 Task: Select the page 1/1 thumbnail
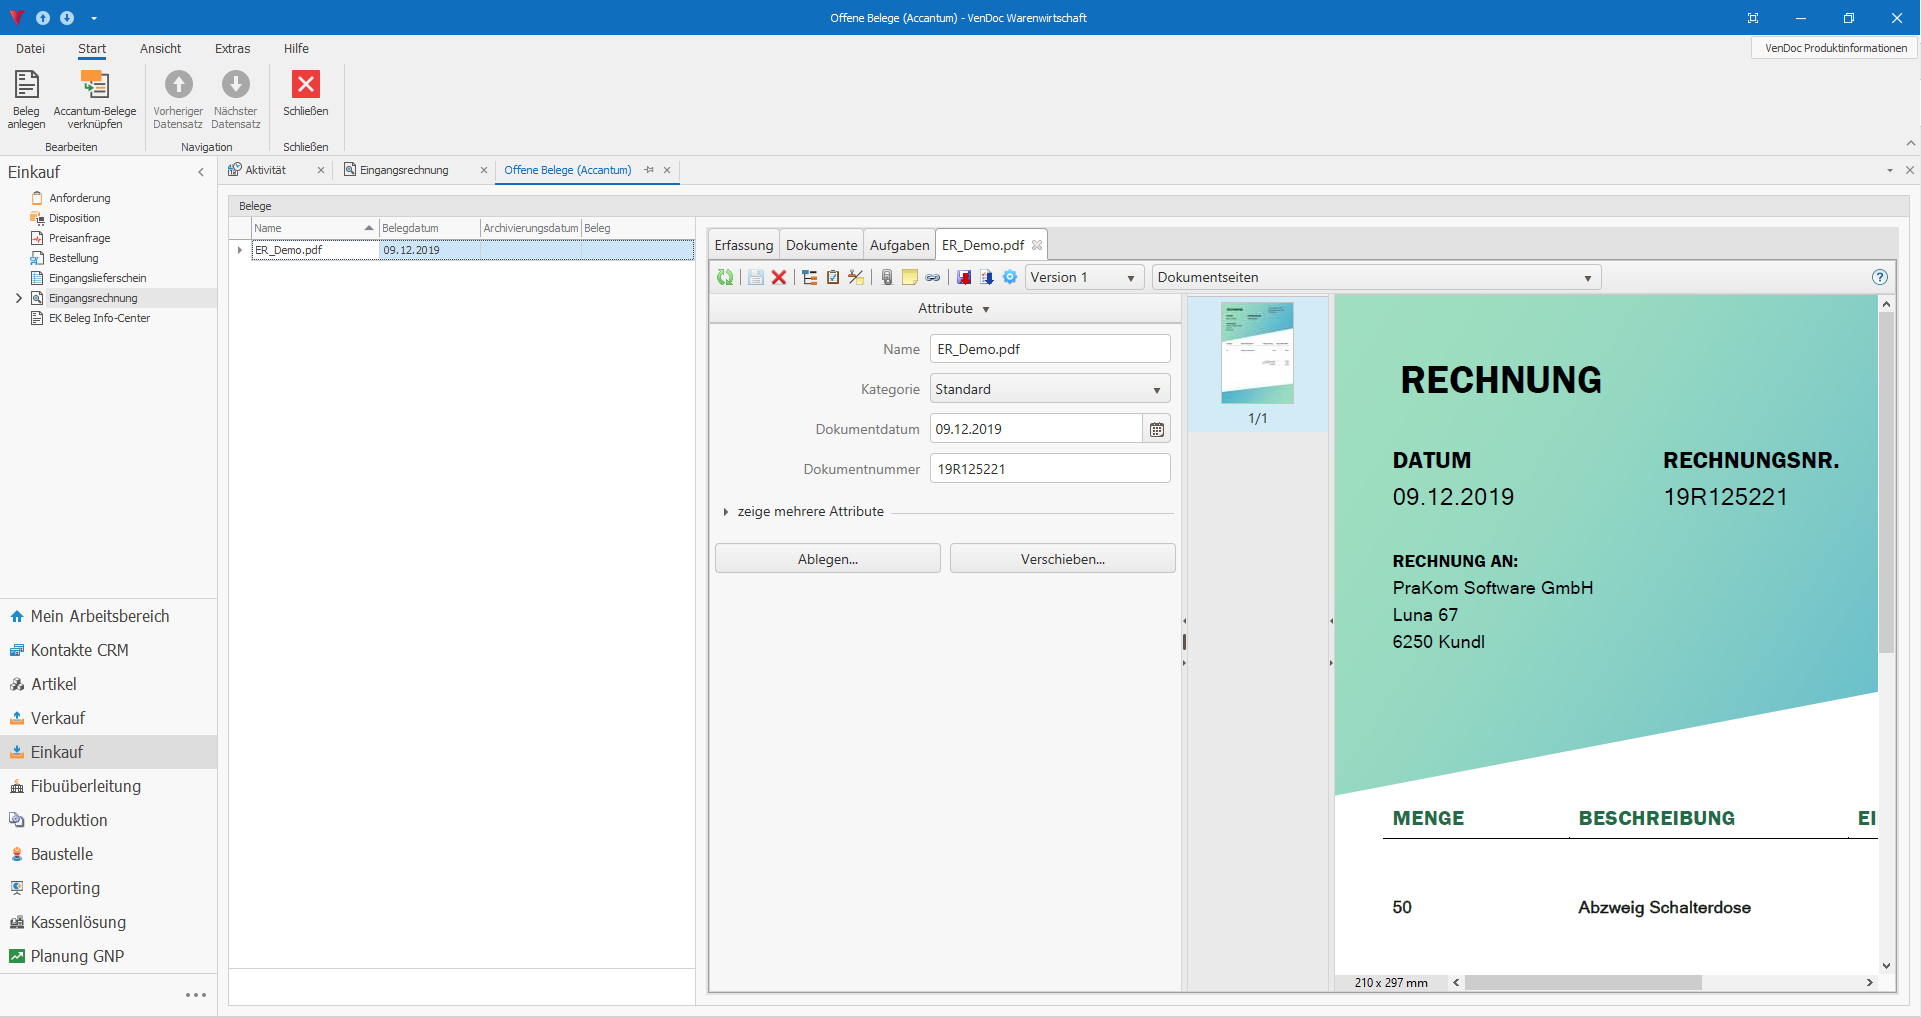(x=1257, y=354)
